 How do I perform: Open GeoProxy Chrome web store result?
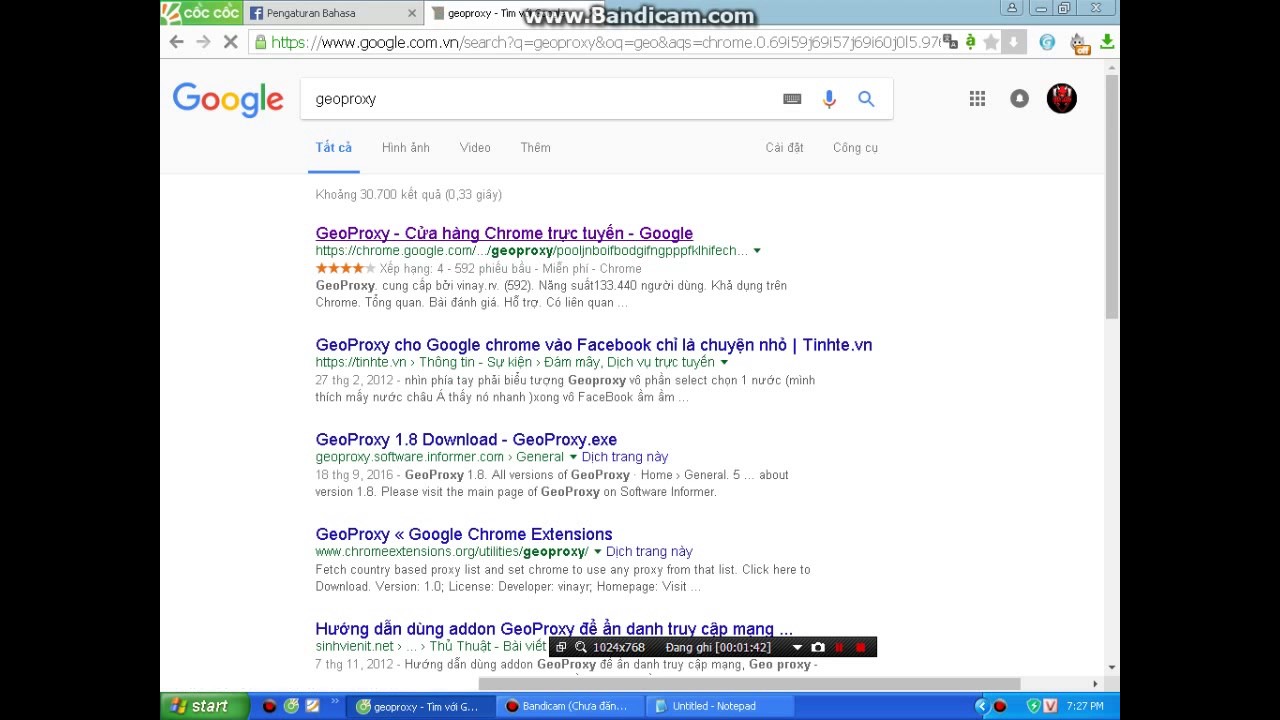(504, 233)
